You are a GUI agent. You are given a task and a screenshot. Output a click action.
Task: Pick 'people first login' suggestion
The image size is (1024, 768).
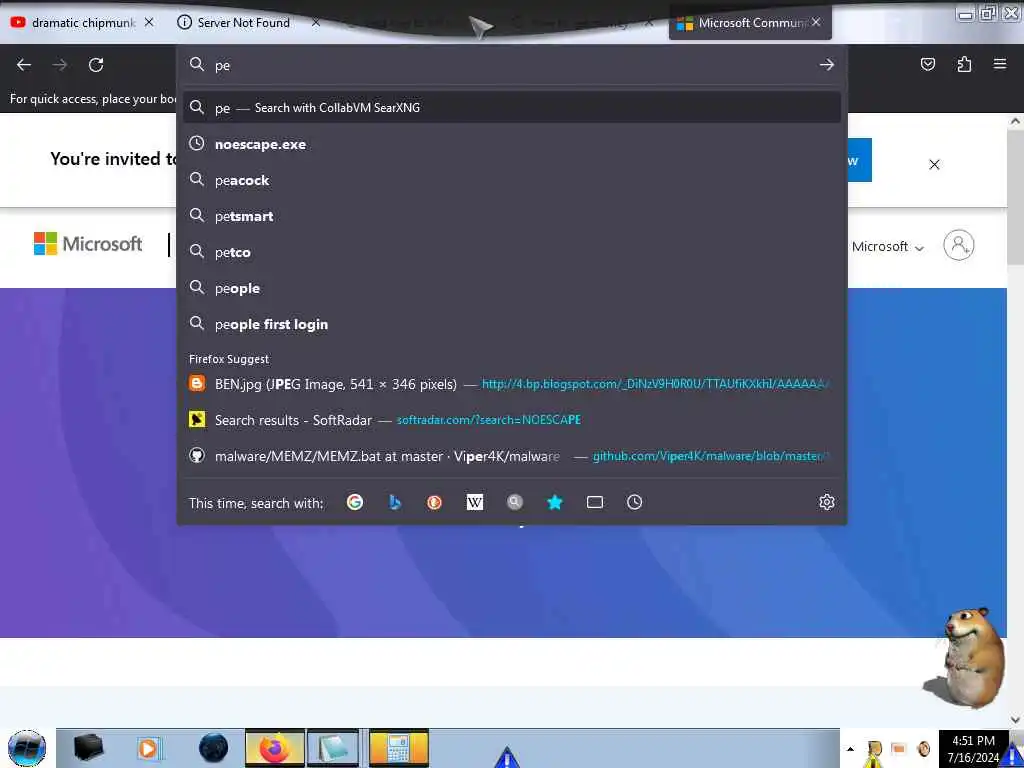coord(512,324)
